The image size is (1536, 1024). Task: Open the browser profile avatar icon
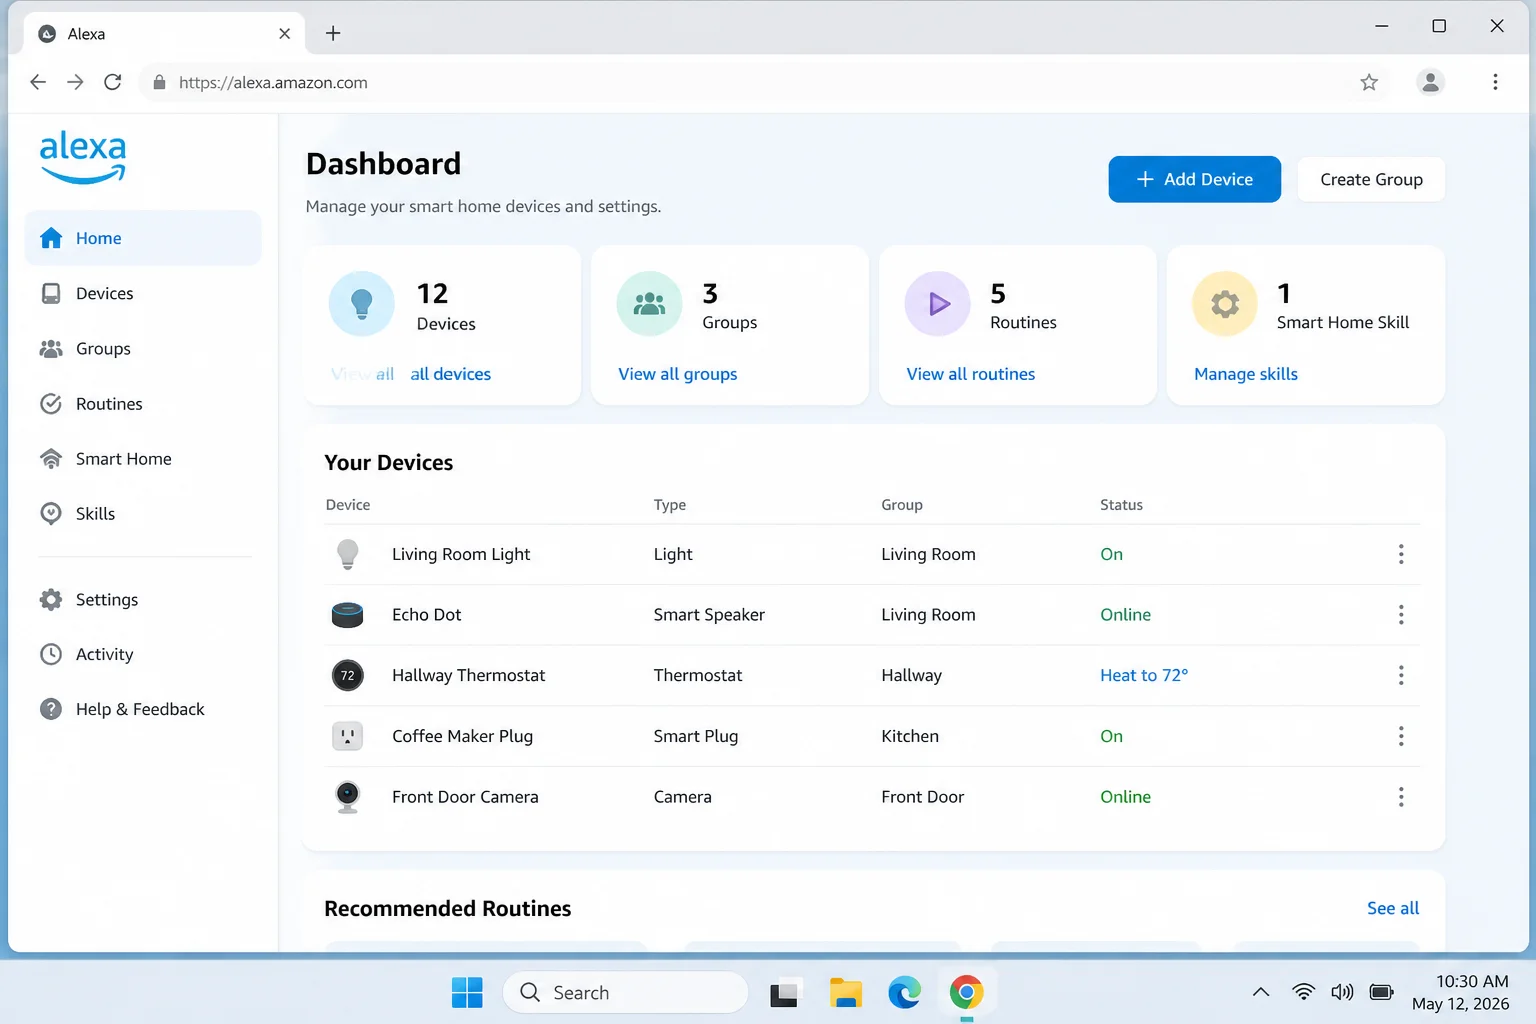coord(1431,82)
